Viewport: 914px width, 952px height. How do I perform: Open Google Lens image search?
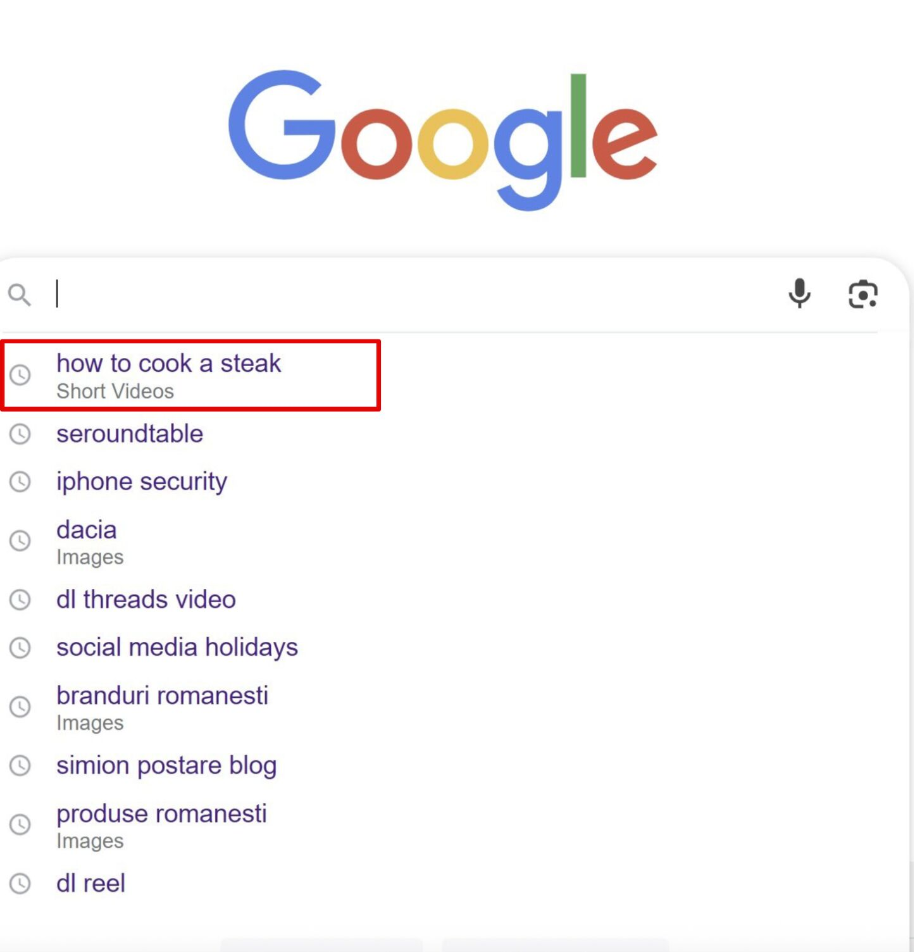pos(863,294)
